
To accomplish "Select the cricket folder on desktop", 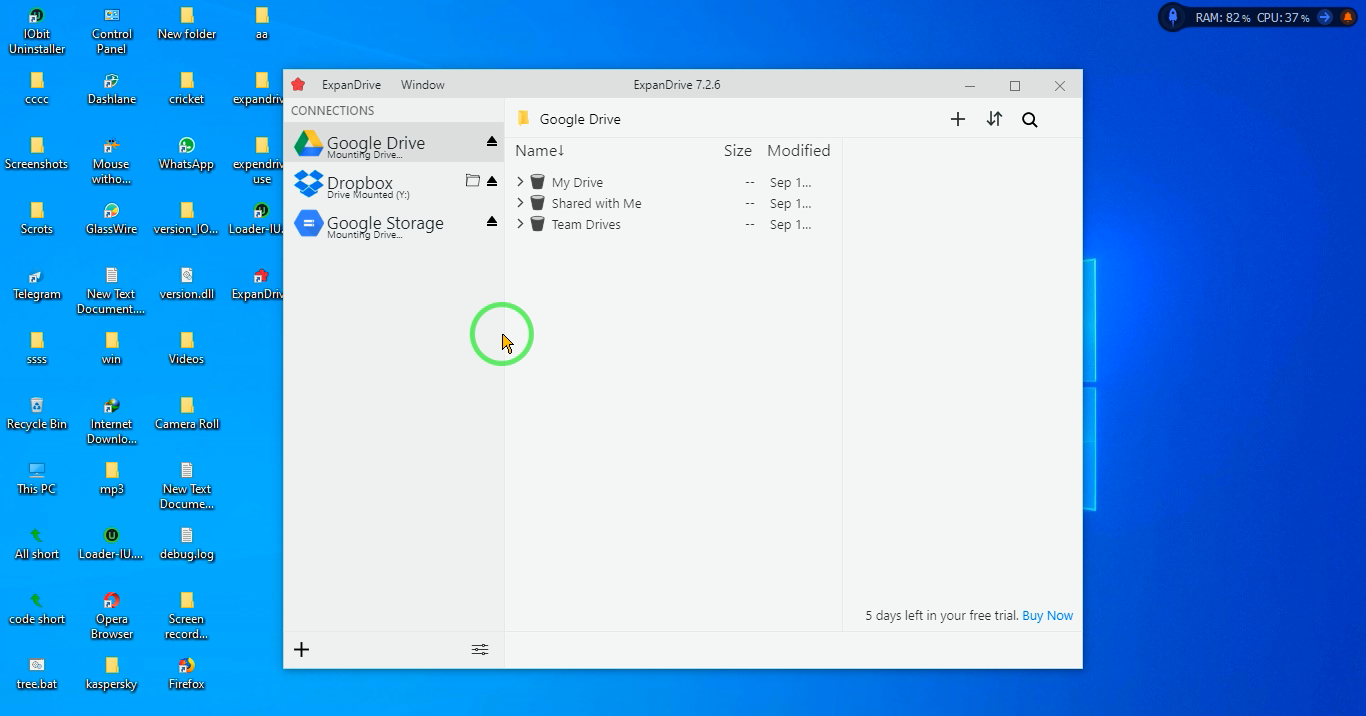I will point(187,88).
